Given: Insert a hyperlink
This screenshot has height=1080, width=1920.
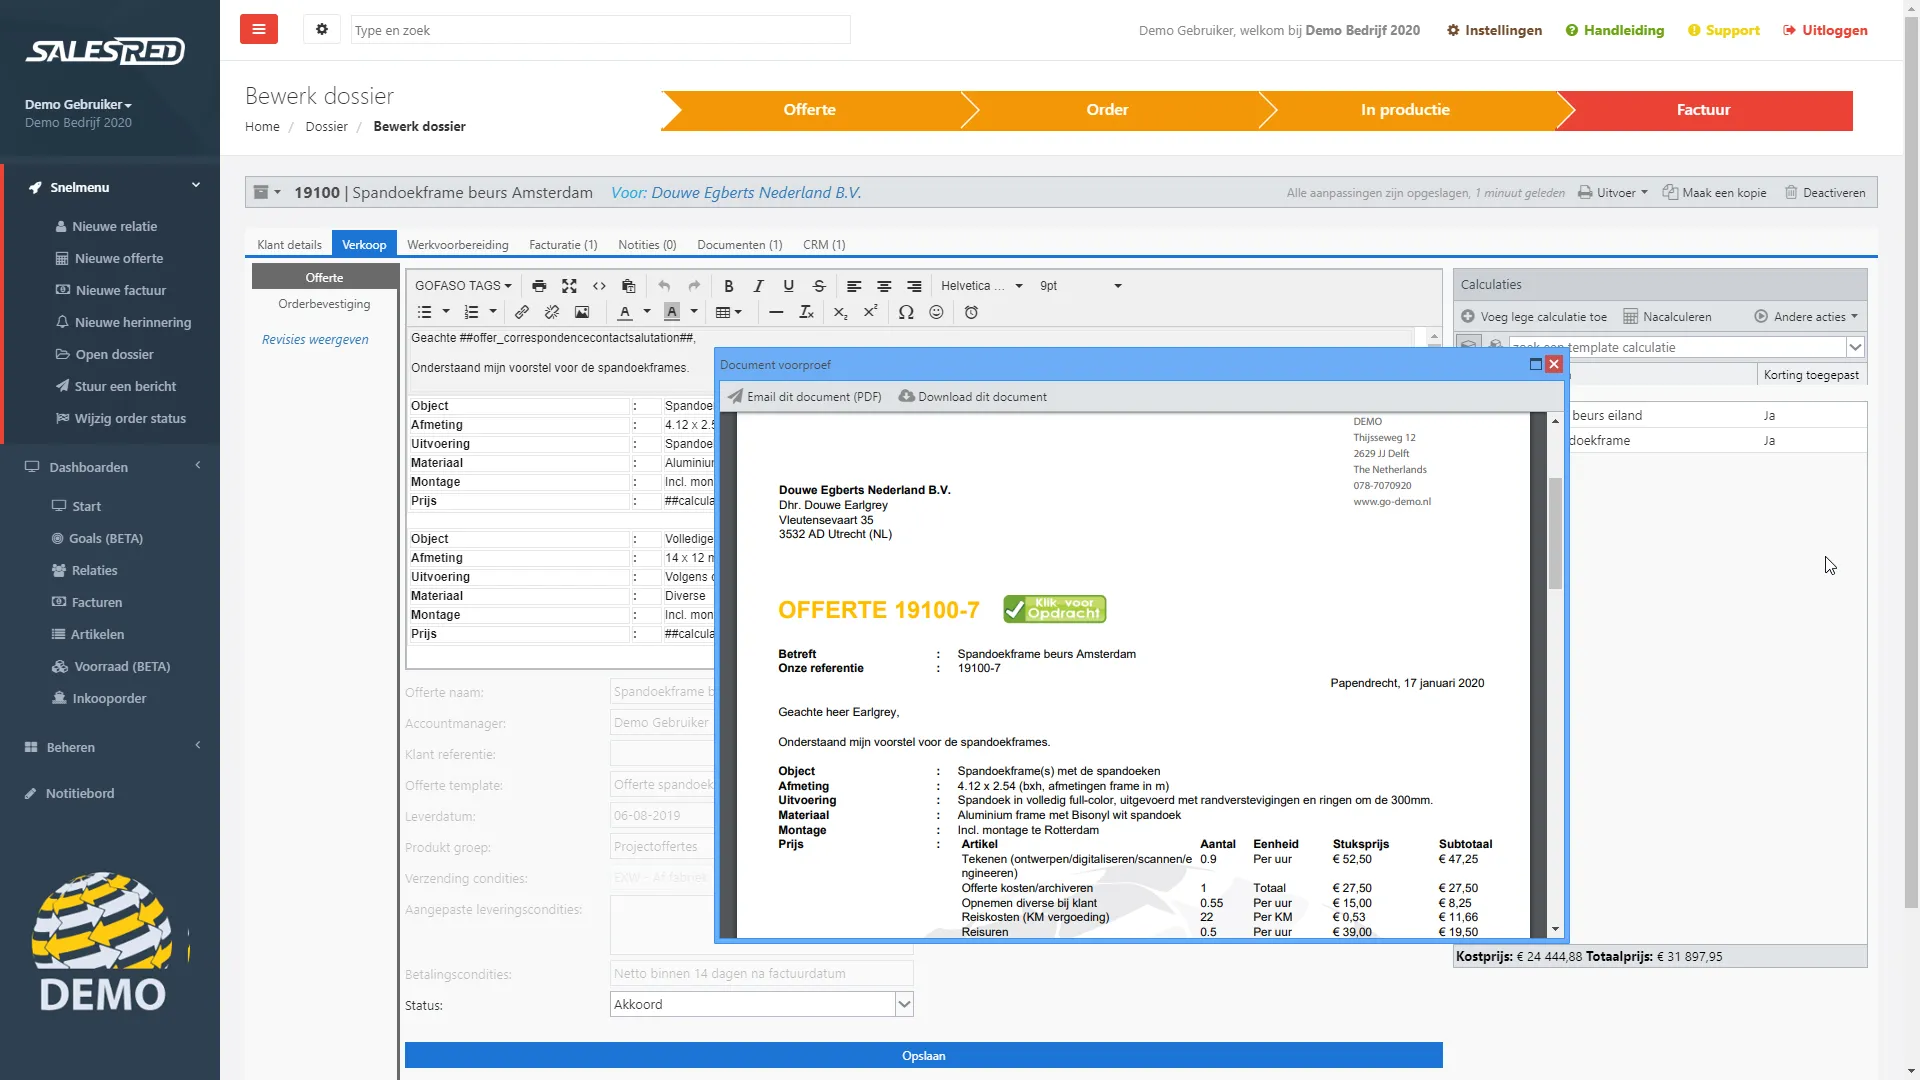Looking at the screenshot, I should tap(522, 313).
